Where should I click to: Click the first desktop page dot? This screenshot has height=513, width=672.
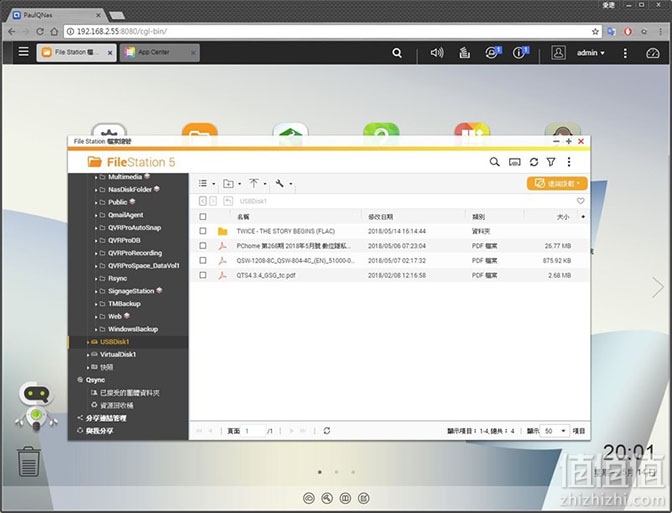(x=320, y=472)
